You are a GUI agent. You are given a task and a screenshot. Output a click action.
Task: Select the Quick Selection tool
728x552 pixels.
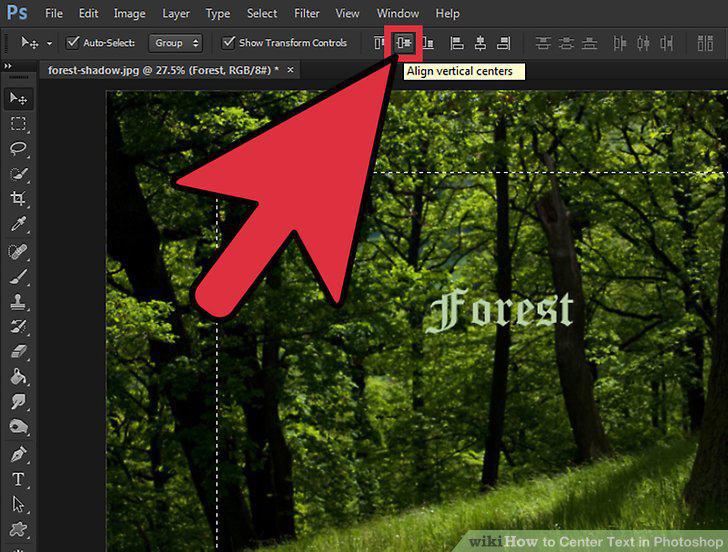[x=19, y=174]
